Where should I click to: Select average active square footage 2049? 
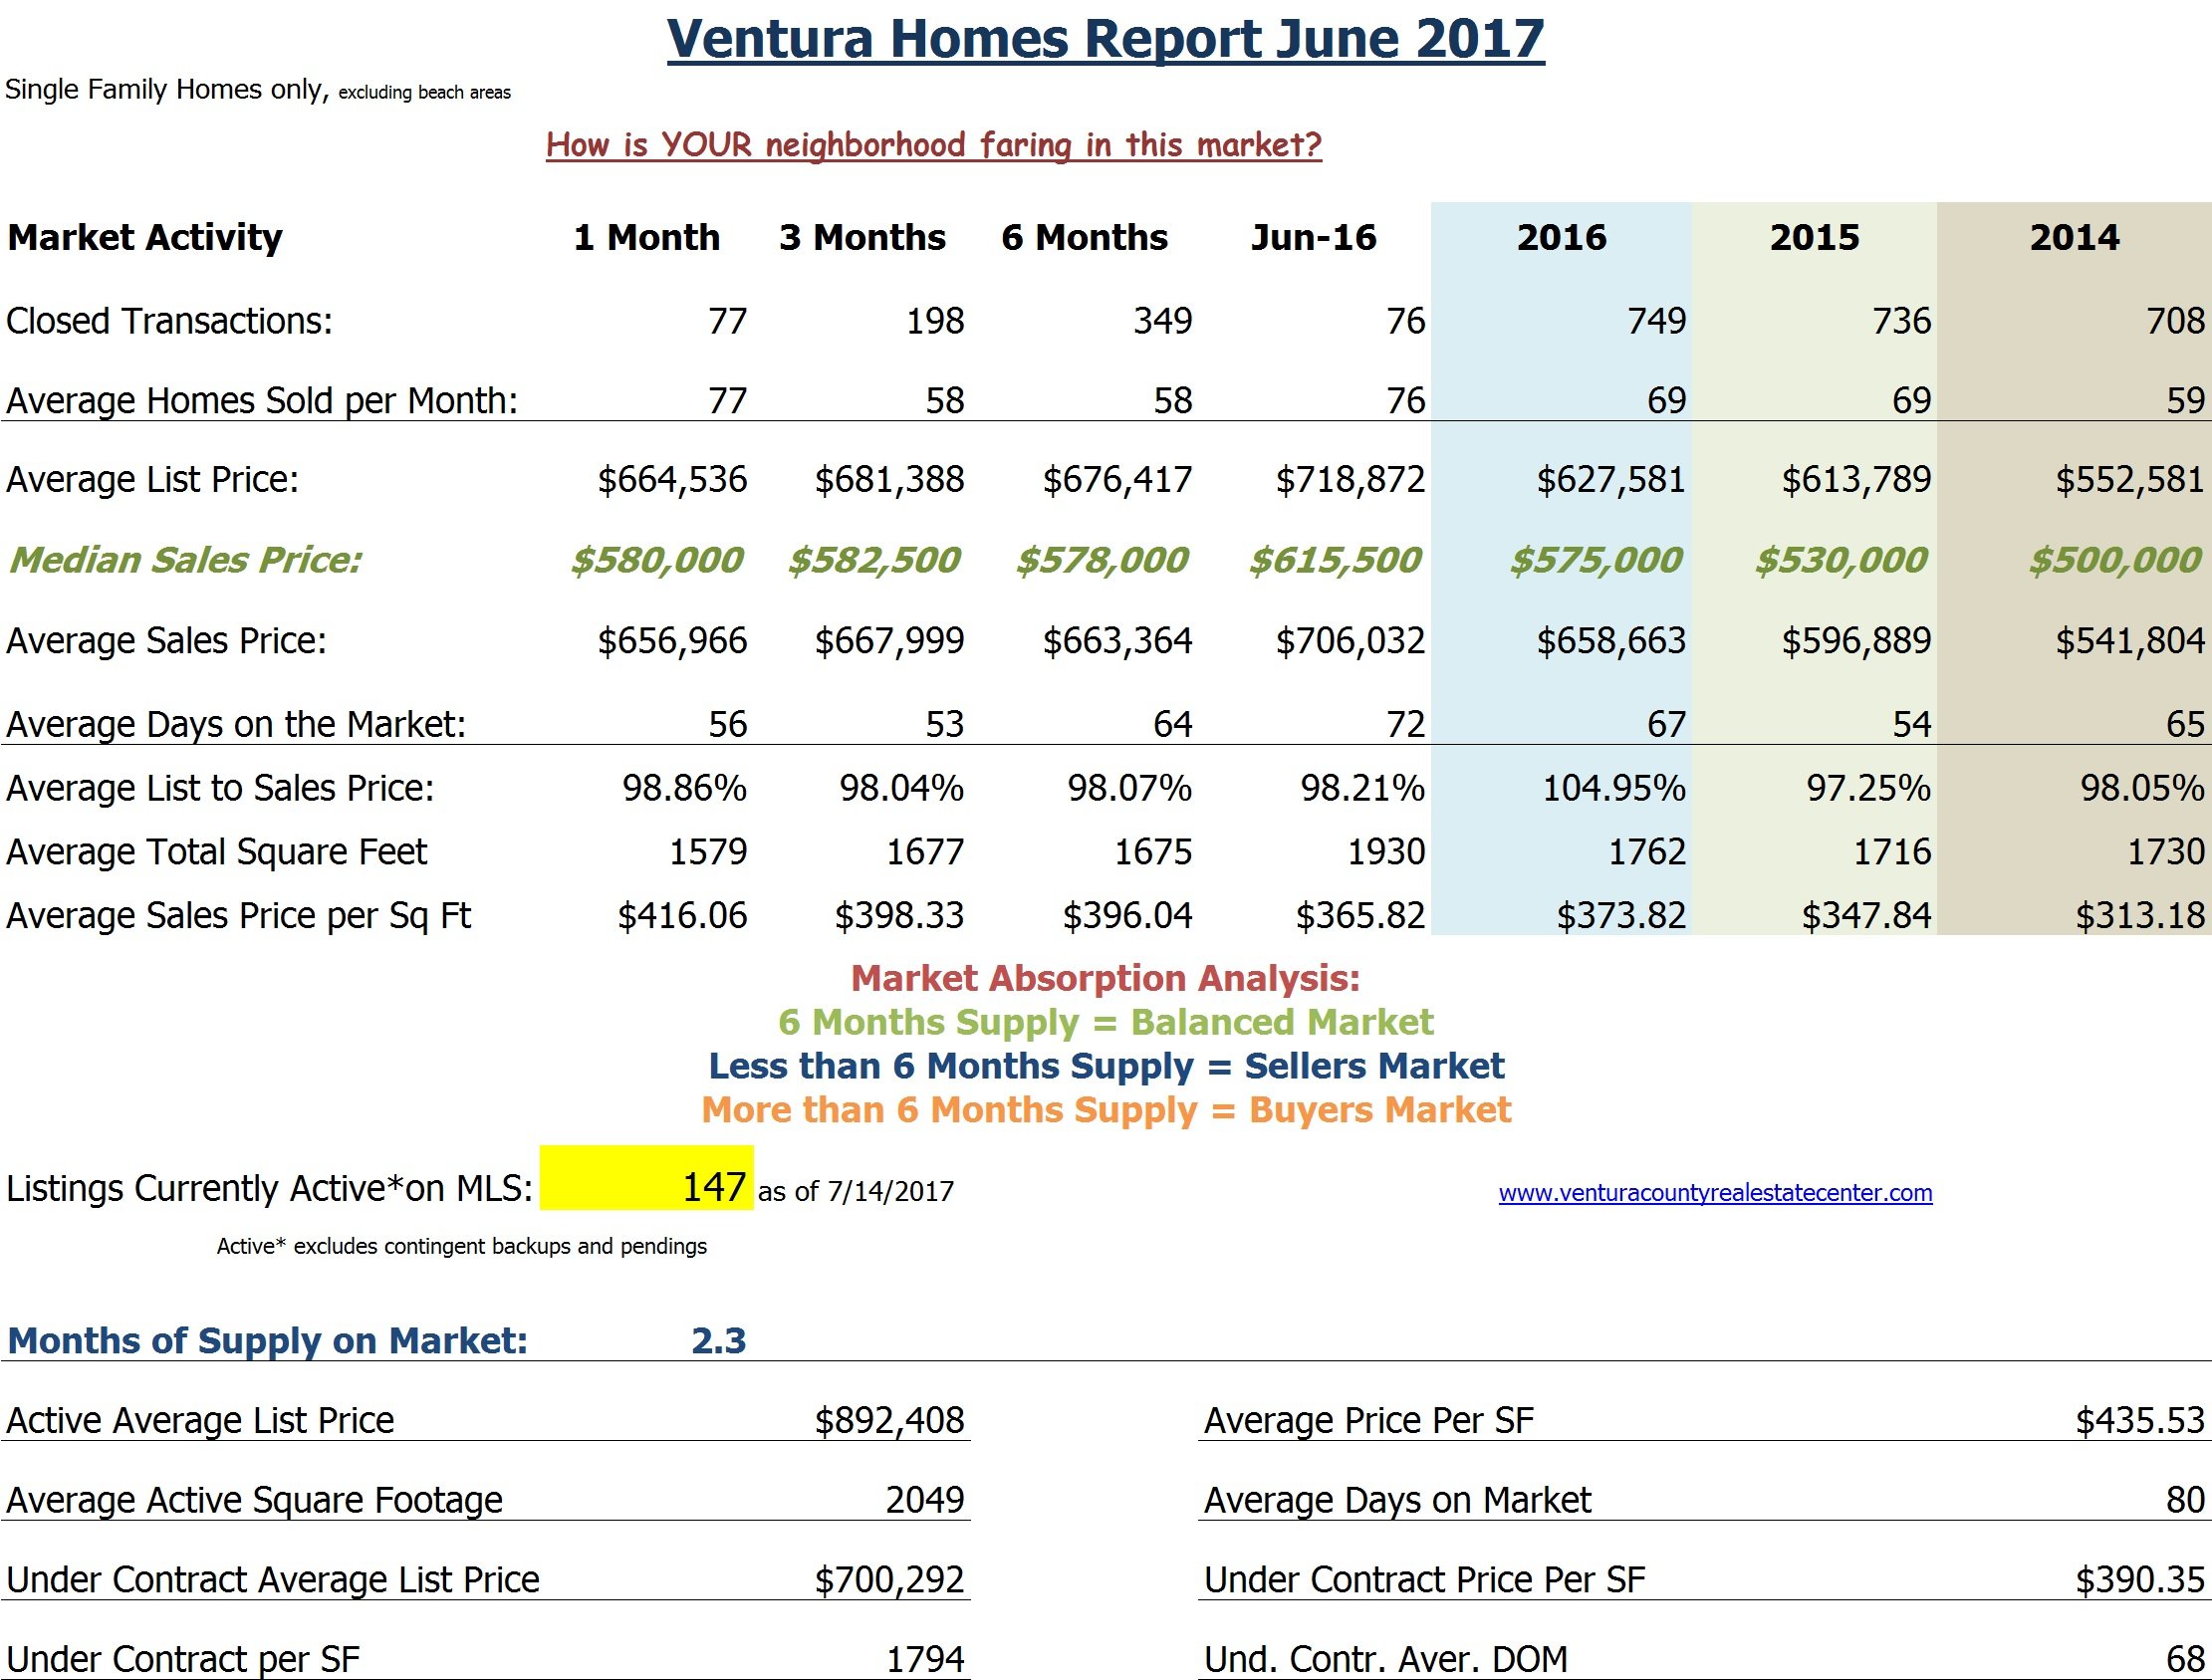click(925, 1501)
